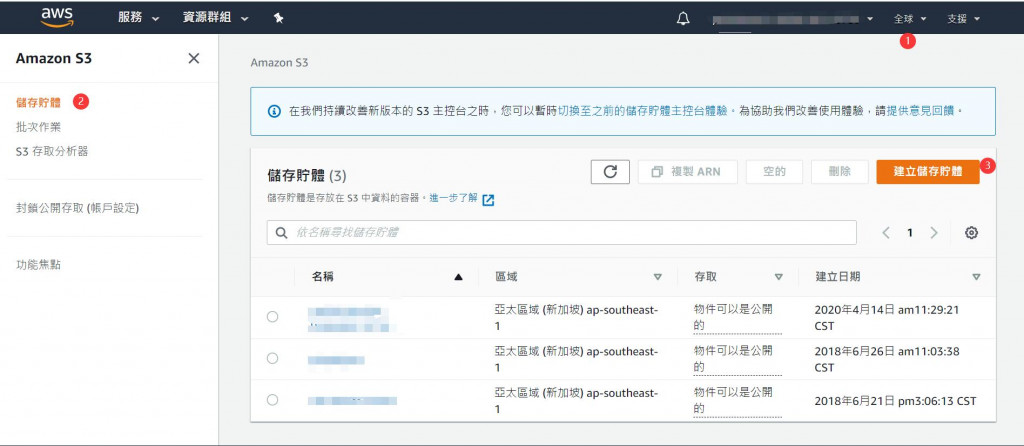Open the account name dropdown
1024x446 pixels.
(793, 20)
